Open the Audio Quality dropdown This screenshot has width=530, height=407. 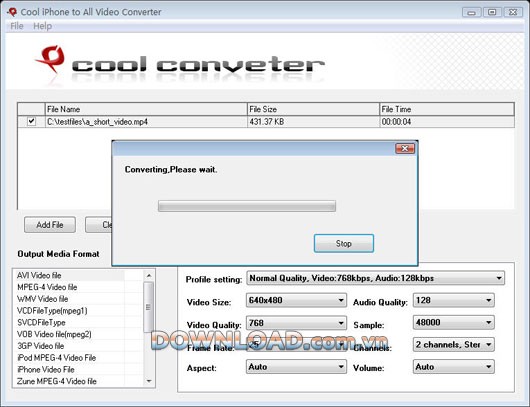(454, 300)
